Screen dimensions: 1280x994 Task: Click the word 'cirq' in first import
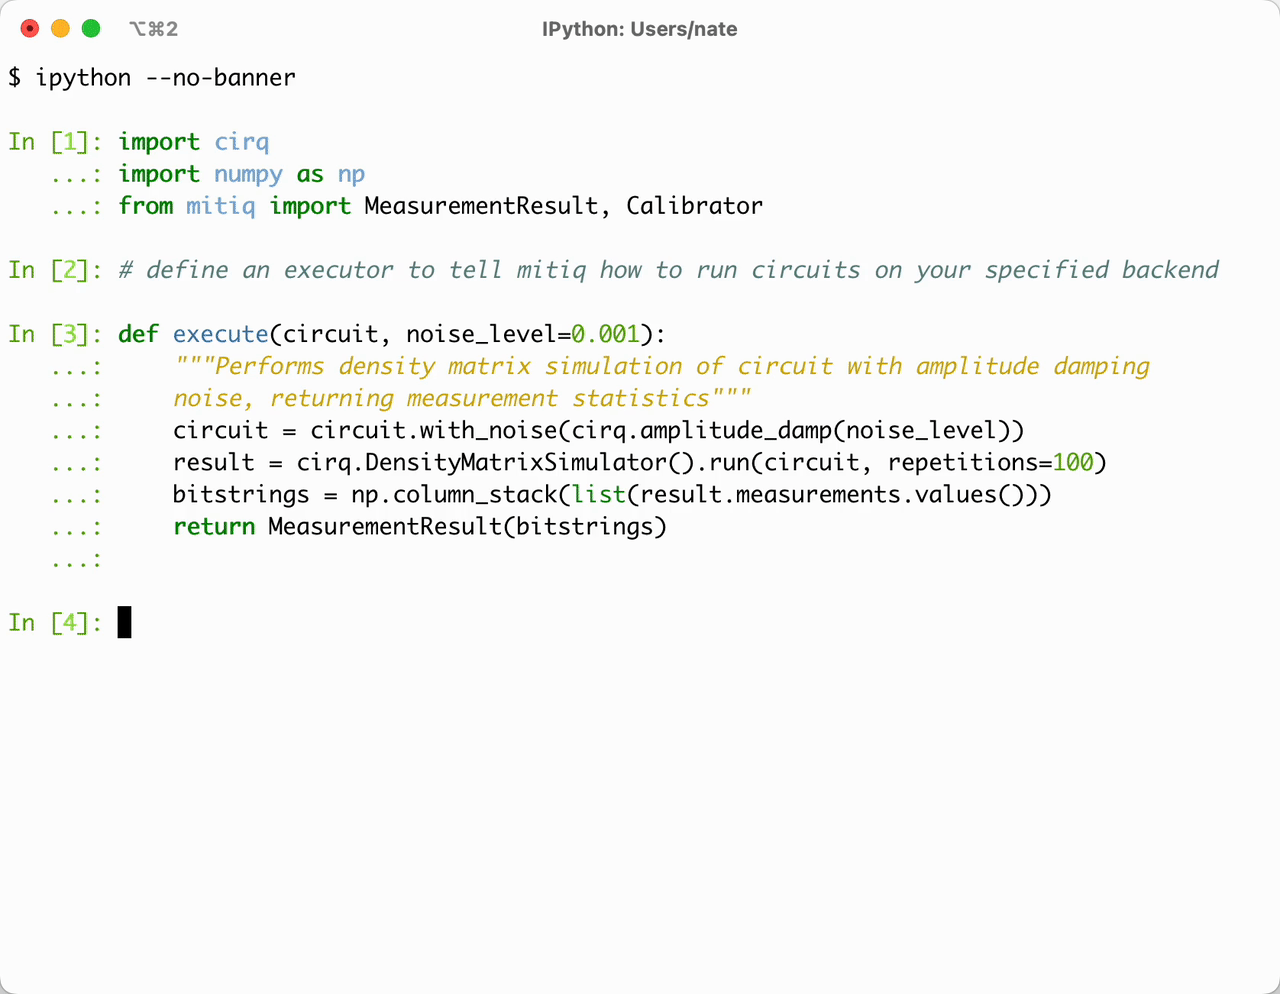coord(242,142)
